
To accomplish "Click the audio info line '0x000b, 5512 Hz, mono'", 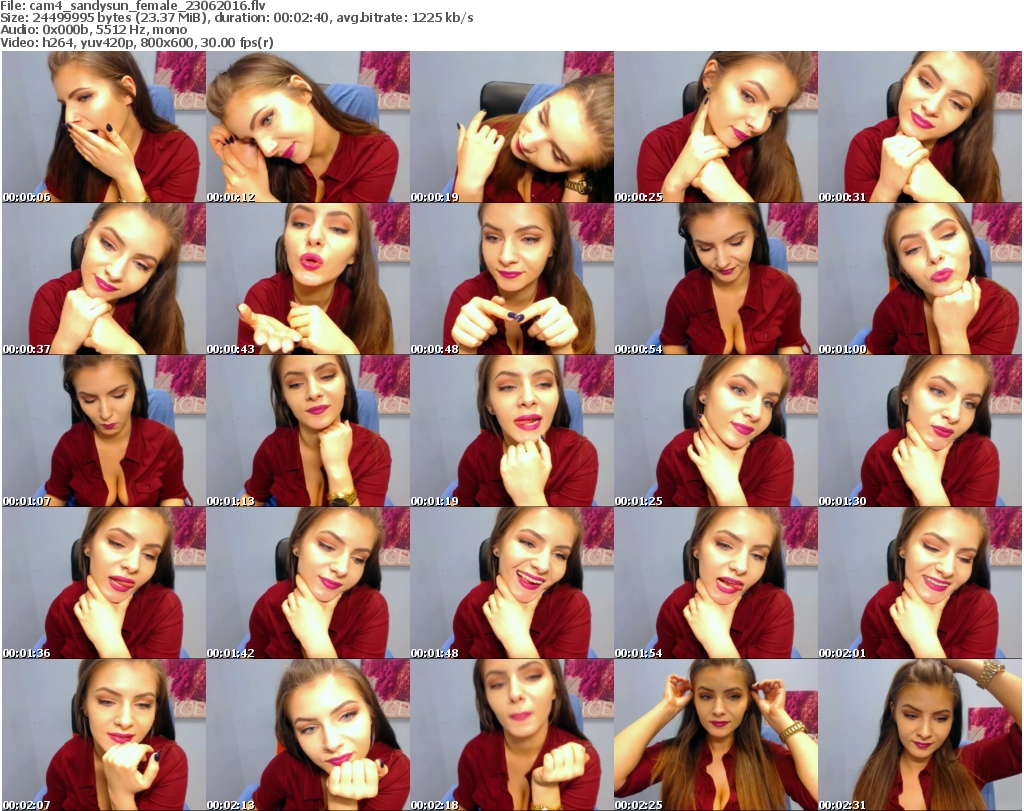I will click(x=114, y=30).
